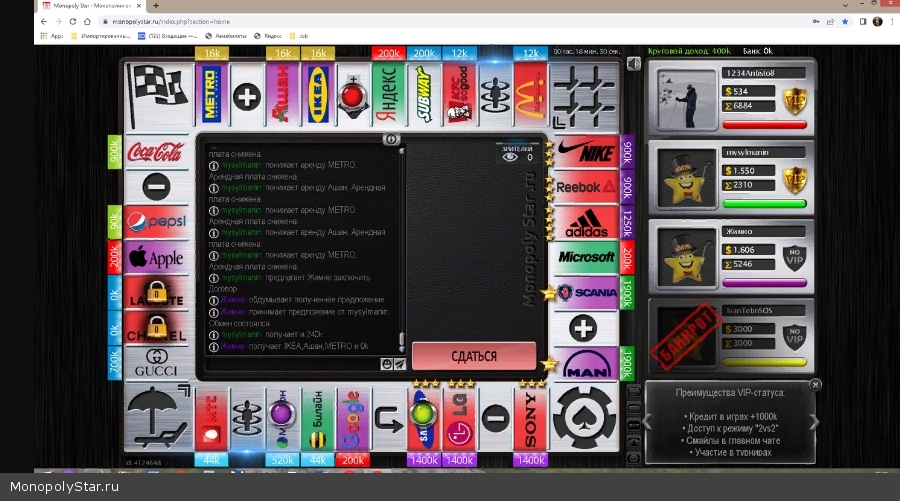
Task: Select the MAN property cell
Action: click(585, 364)
